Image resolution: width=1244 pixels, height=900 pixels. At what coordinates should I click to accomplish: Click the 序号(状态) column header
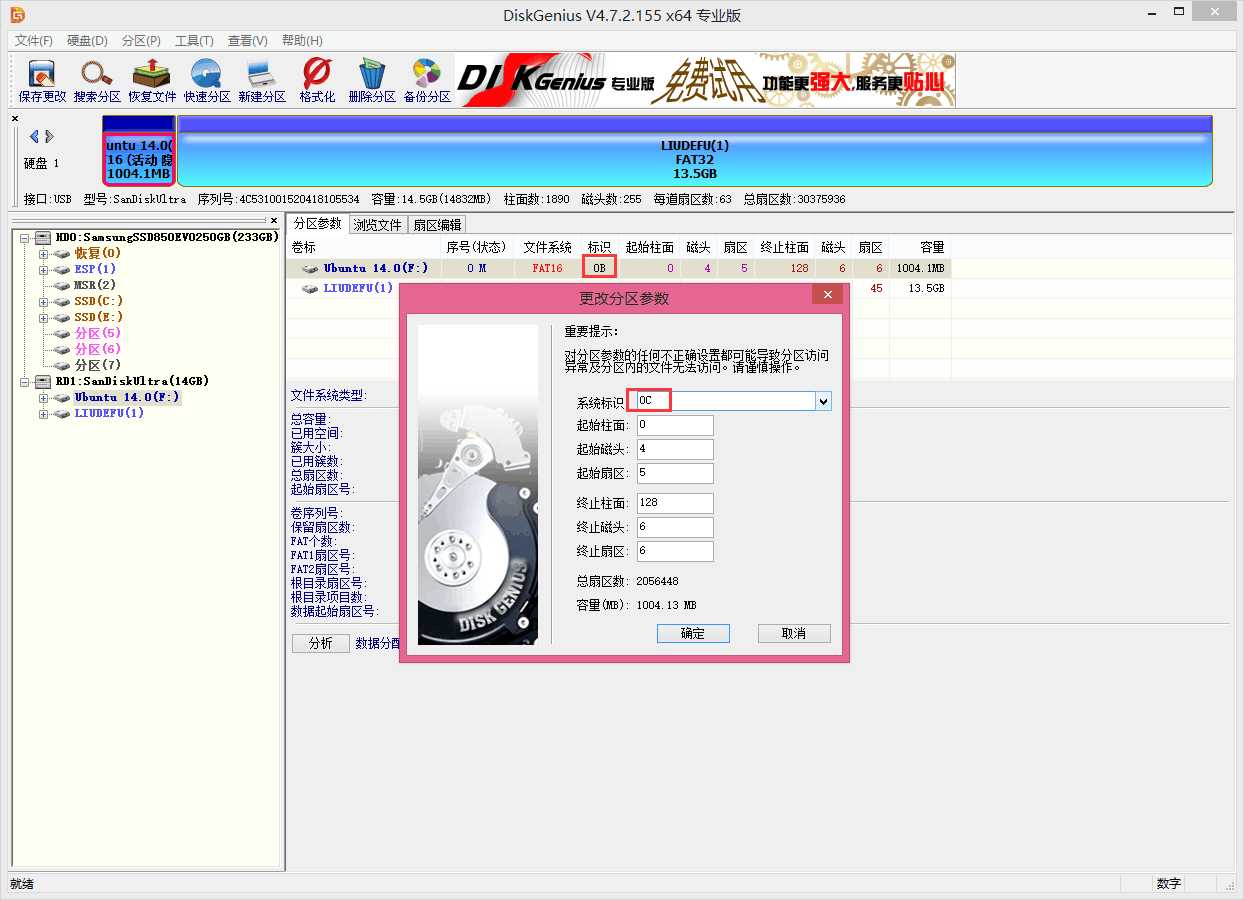(478, 247)
